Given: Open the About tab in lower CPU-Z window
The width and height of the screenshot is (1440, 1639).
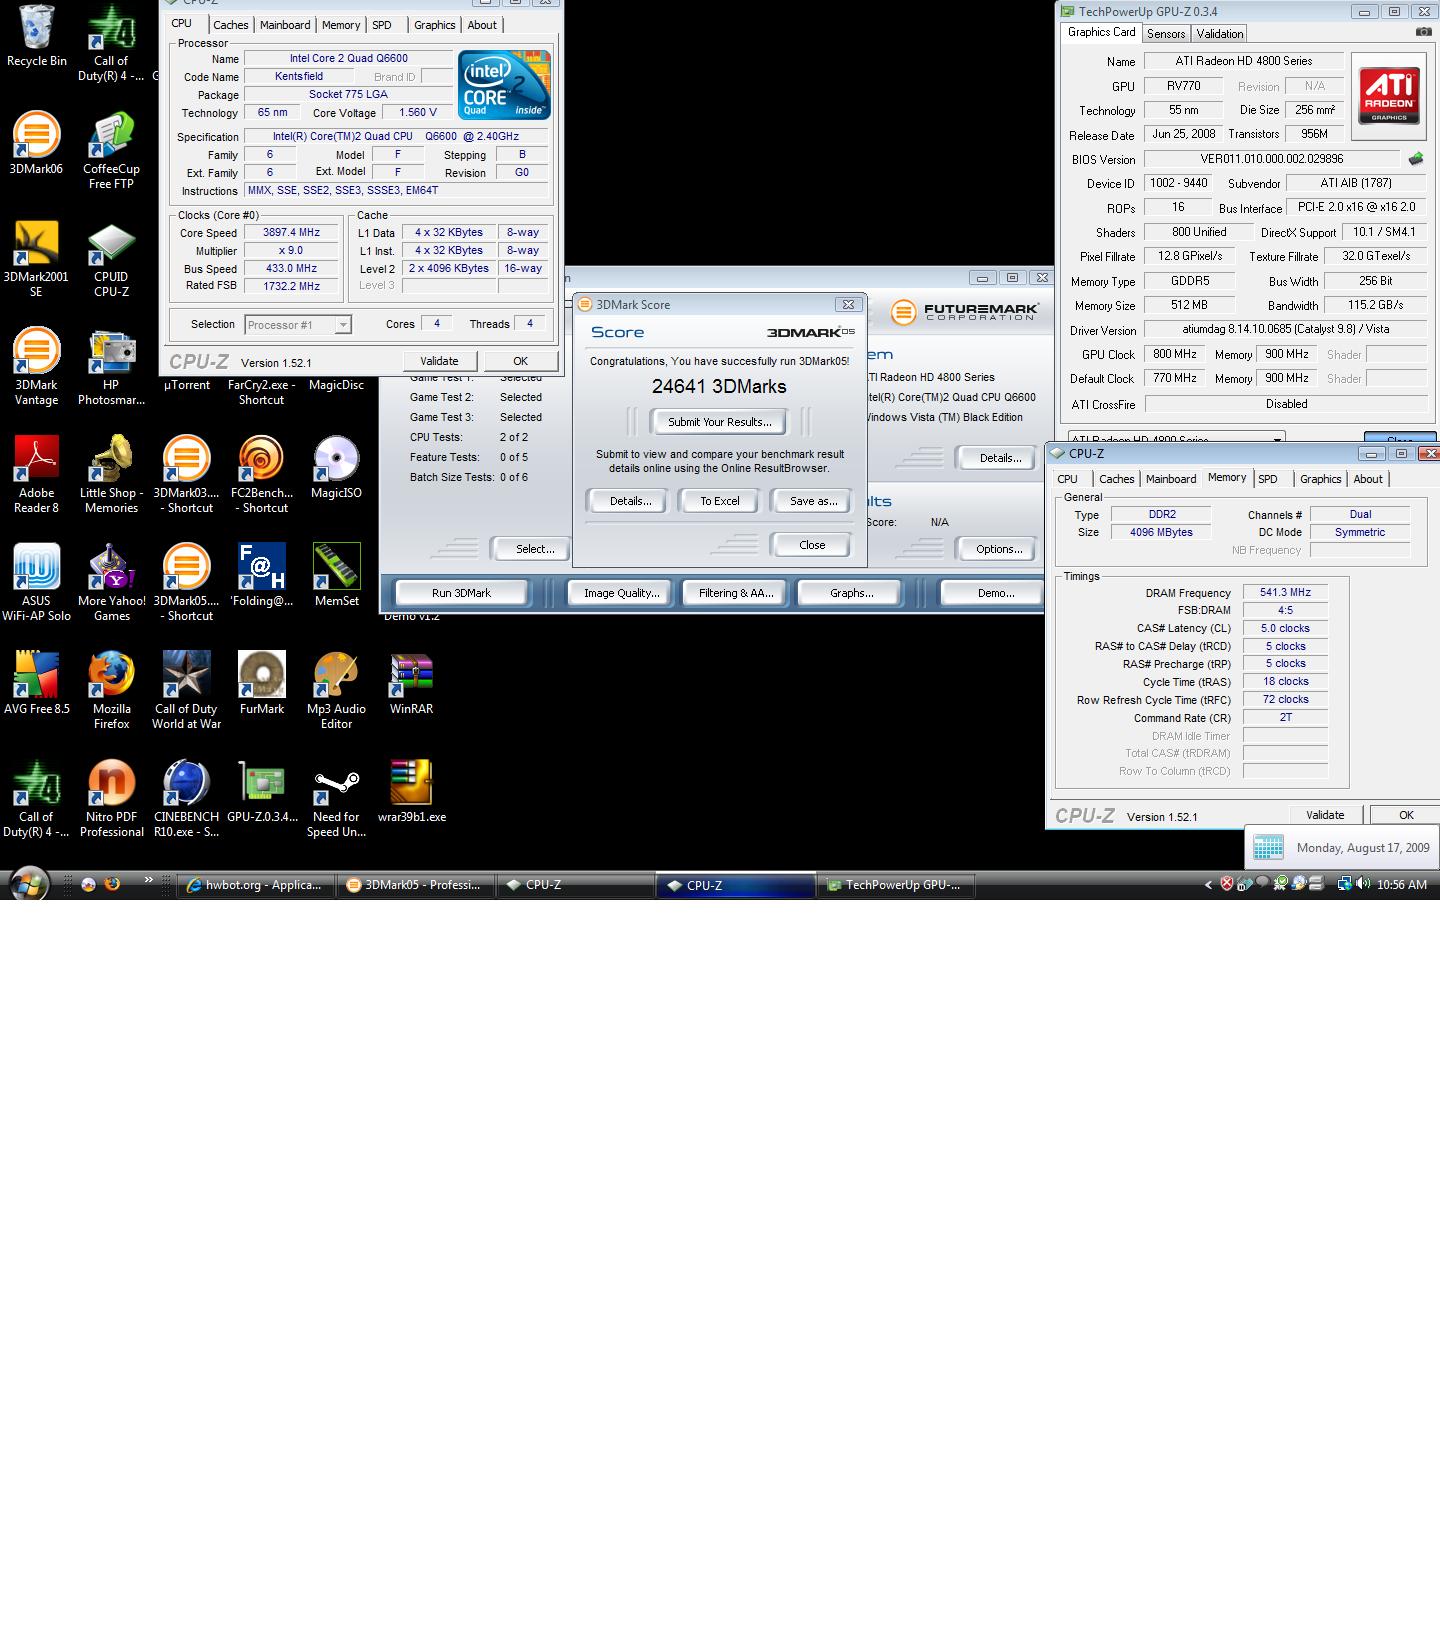Looking at the screenshot, I should [x=1368, y=479].
